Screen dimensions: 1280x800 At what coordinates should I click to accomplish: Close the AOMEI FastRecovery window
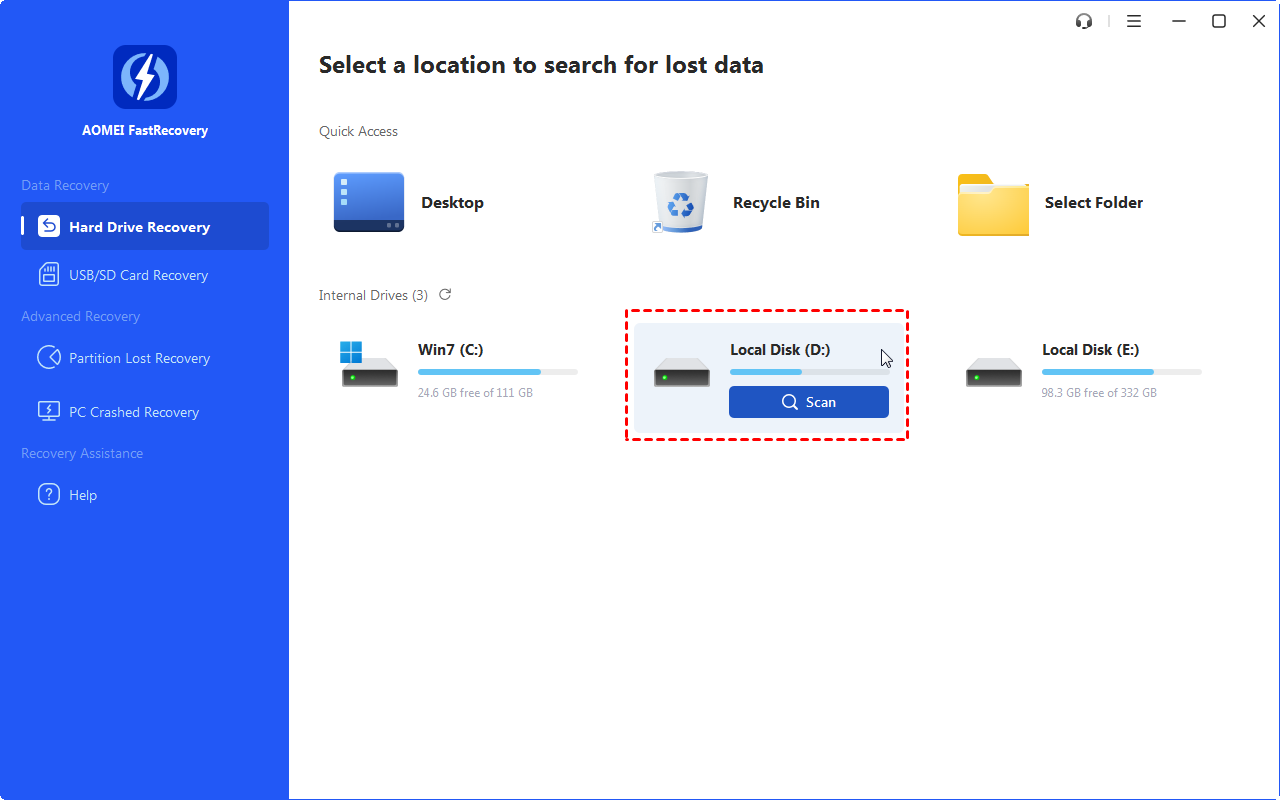[1259, 21]
